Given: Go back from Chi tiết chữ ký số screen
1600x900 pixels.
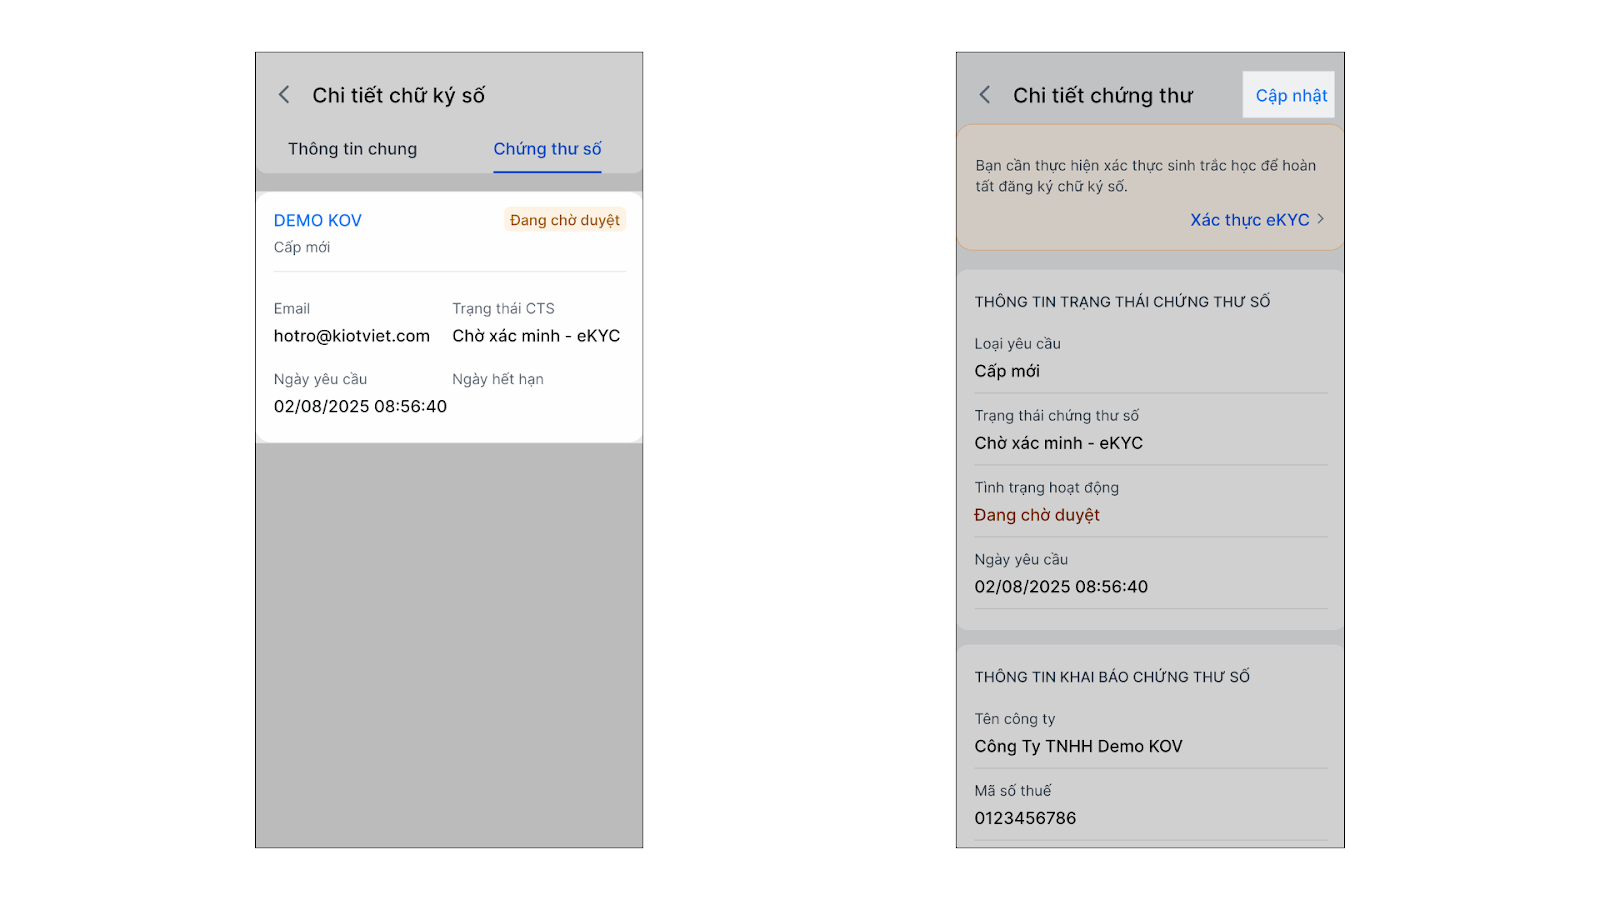Looking at the screenshot, I should 284,95.
